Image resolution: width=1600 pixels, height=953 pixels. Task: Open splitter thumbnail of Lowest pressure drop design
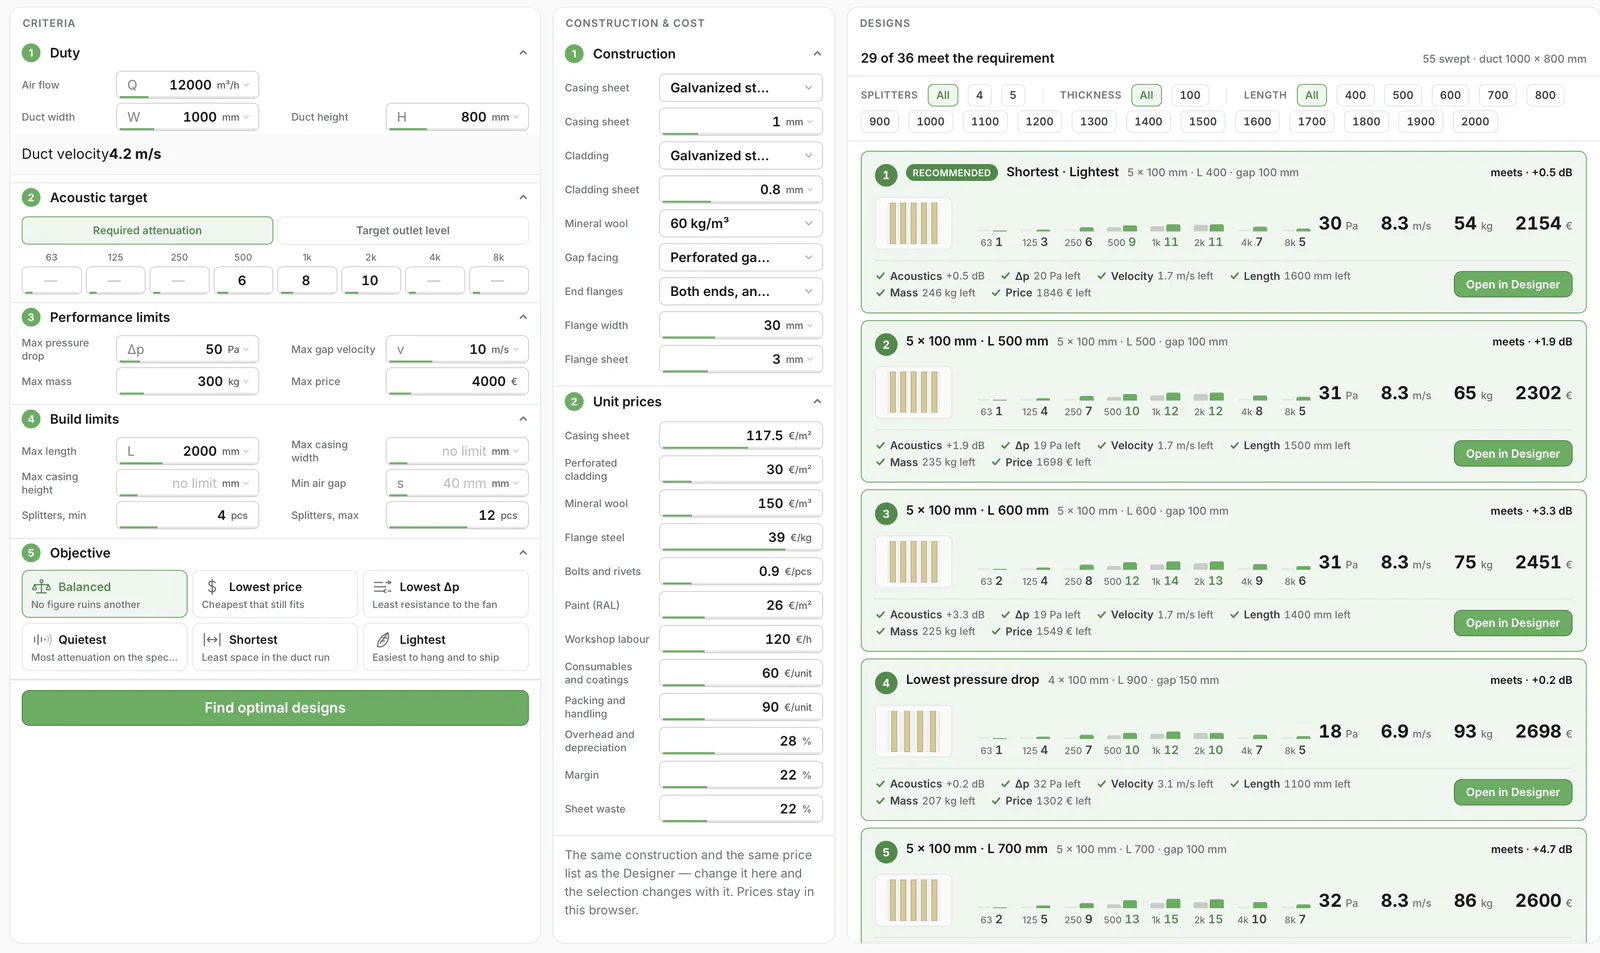(x=913, y=731)
